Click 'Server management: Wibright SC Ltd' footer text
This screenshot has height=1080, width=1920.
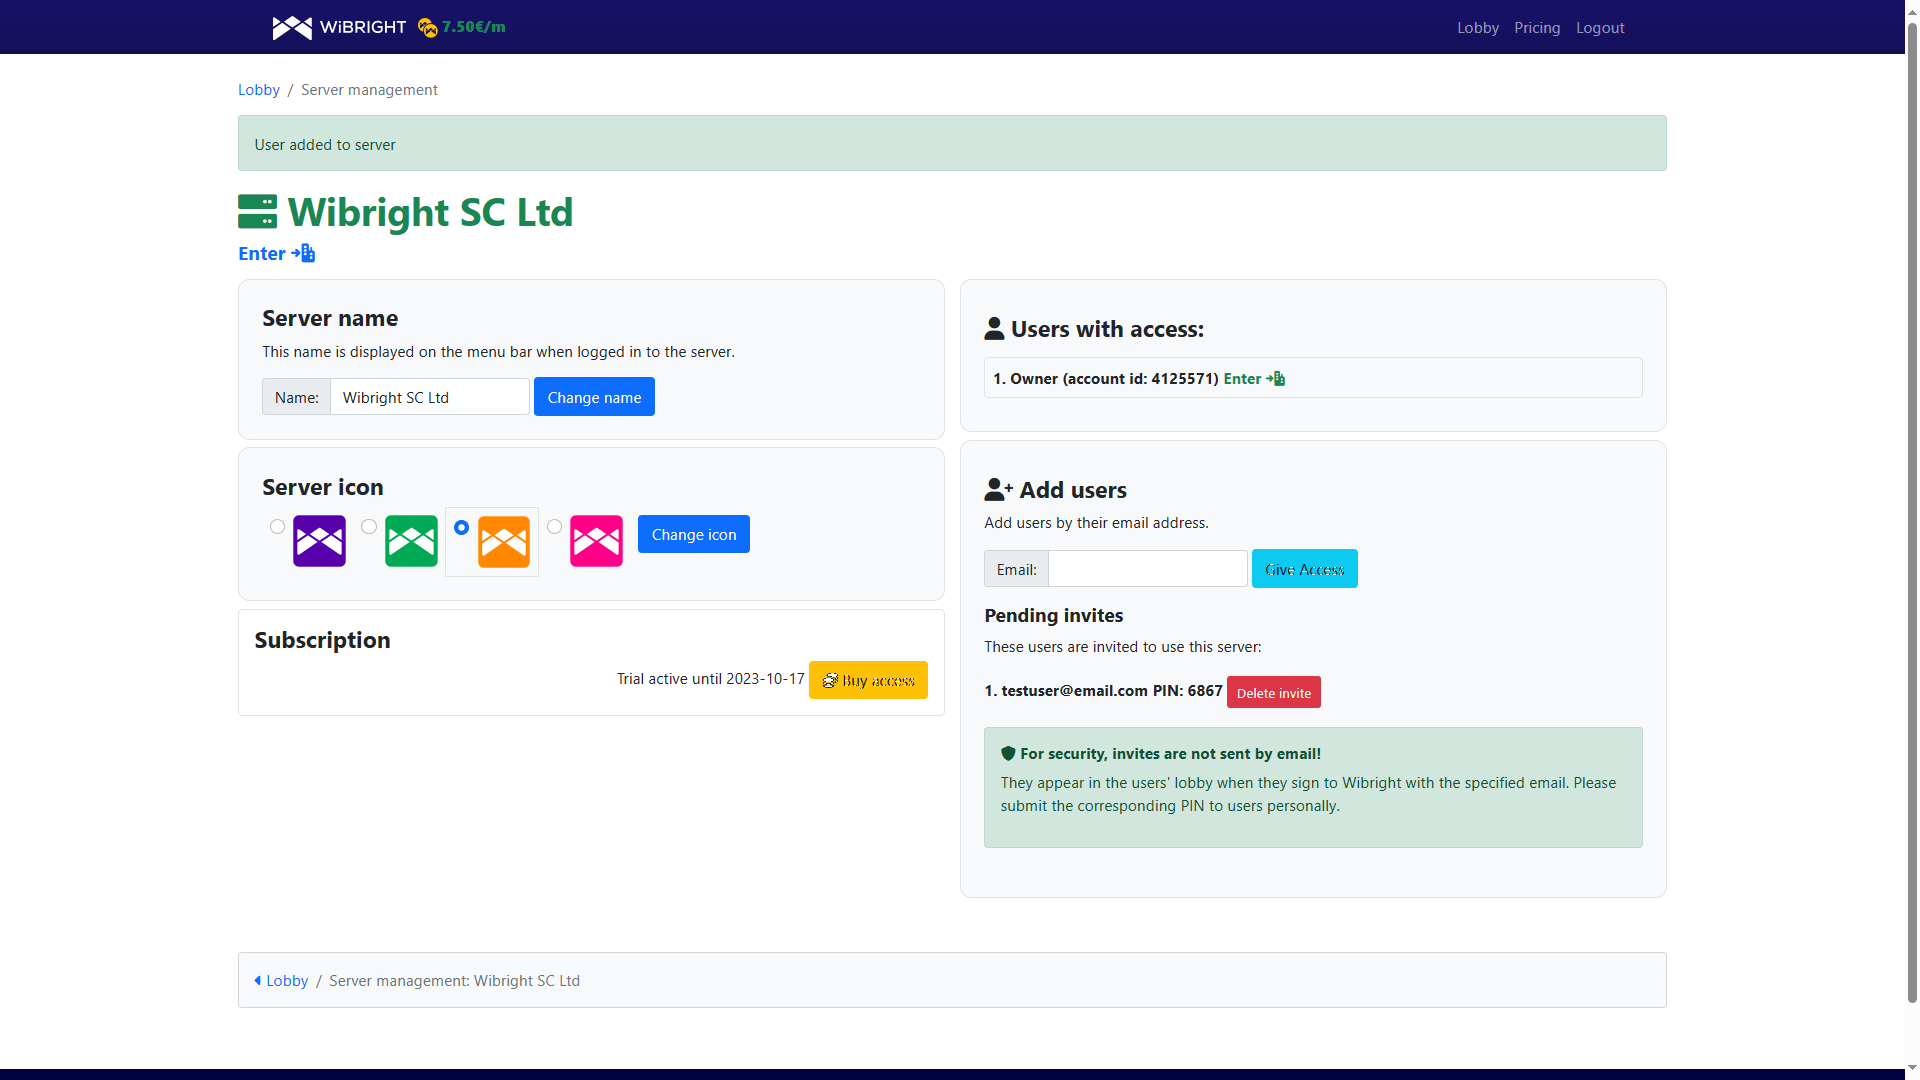454,981
